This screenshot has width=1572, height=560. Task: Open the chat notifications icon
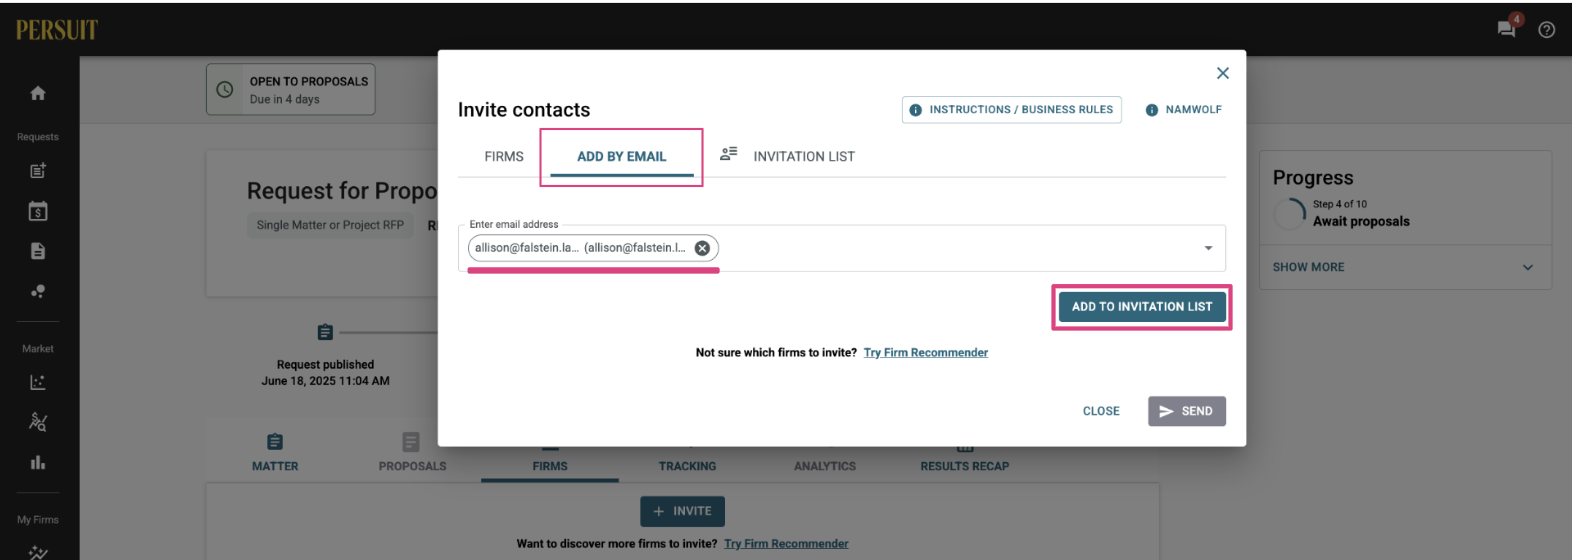(x=1508, y=28)
